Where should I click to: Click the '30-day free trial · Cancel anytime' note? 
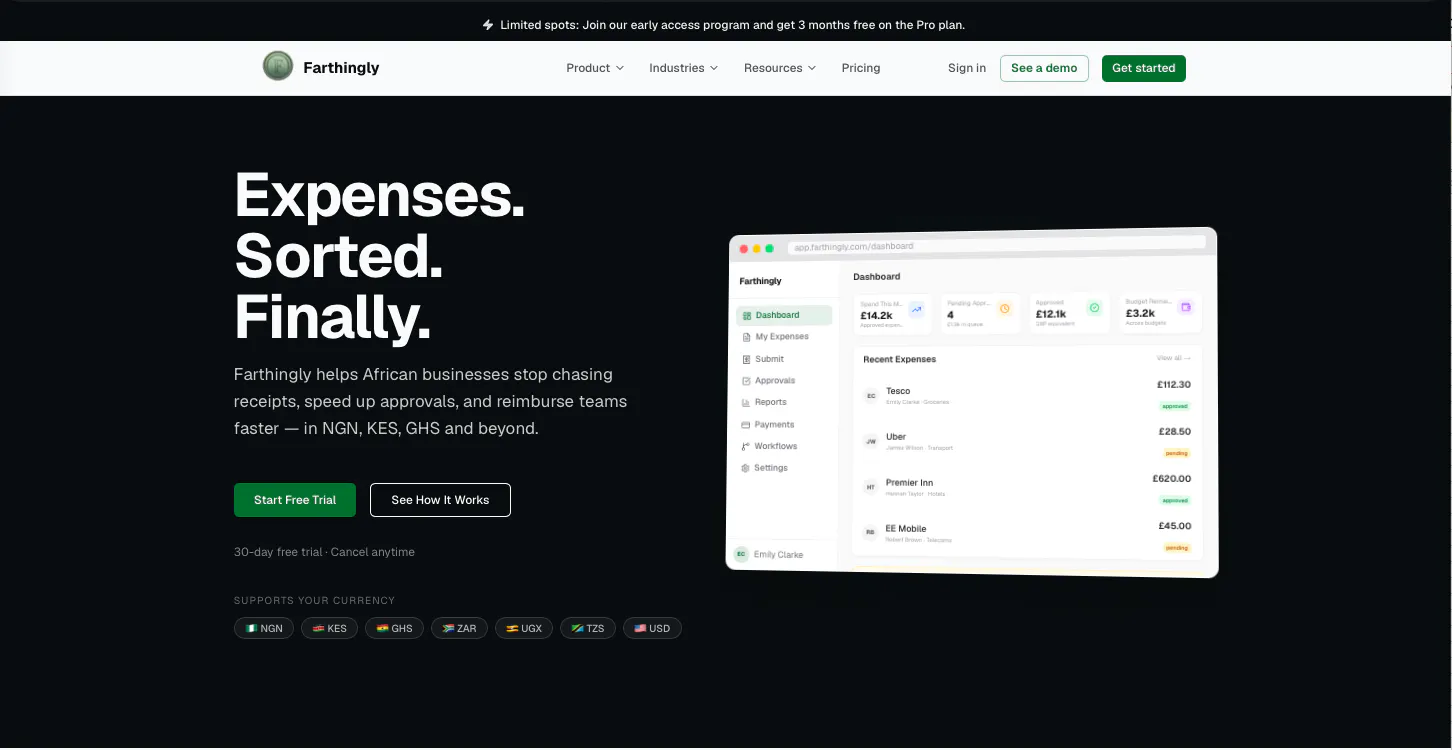click(x=324, y=552)
